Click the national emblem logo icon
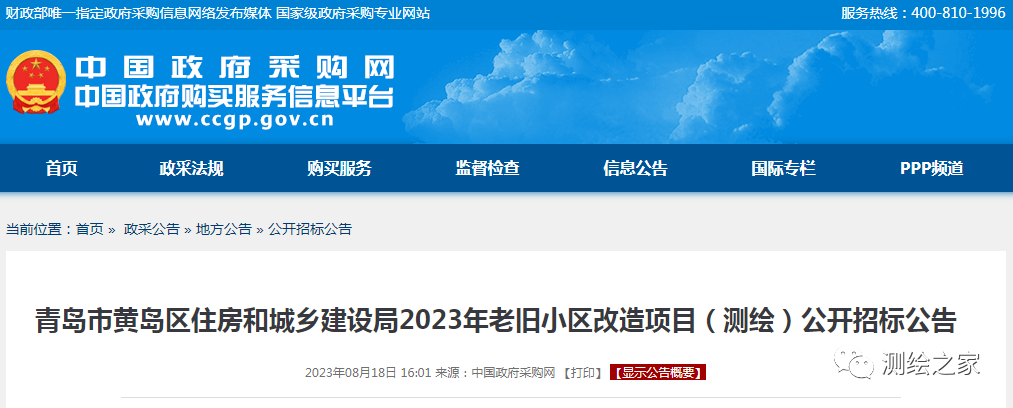Image resolution: width=1013 pixels, height=408 pixels. tap(36, 82)
